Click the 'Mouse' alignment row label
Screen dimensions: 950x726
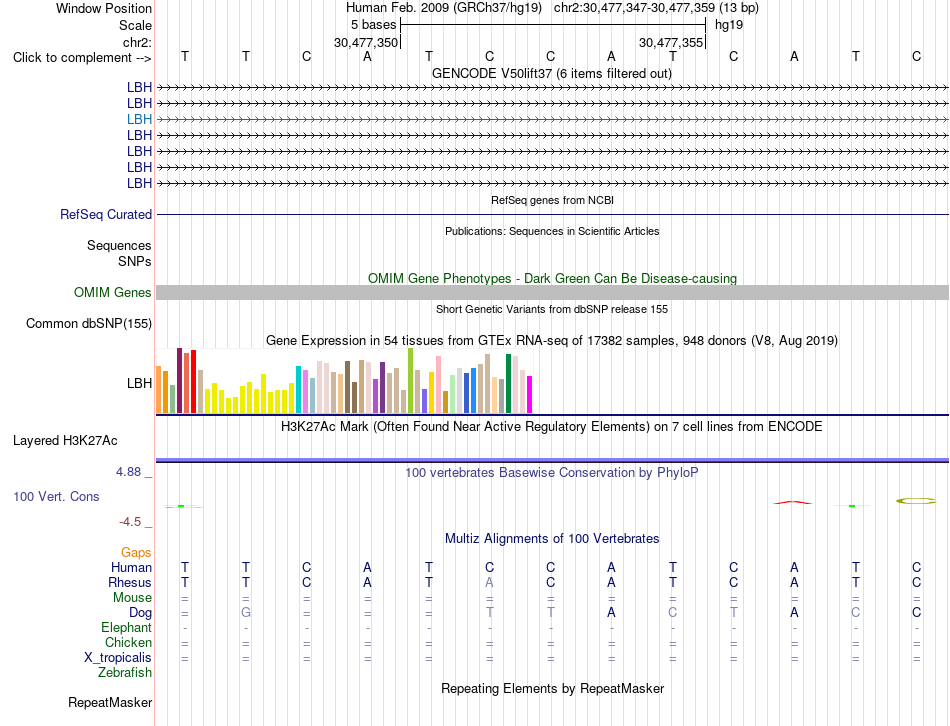coord(132,598)
